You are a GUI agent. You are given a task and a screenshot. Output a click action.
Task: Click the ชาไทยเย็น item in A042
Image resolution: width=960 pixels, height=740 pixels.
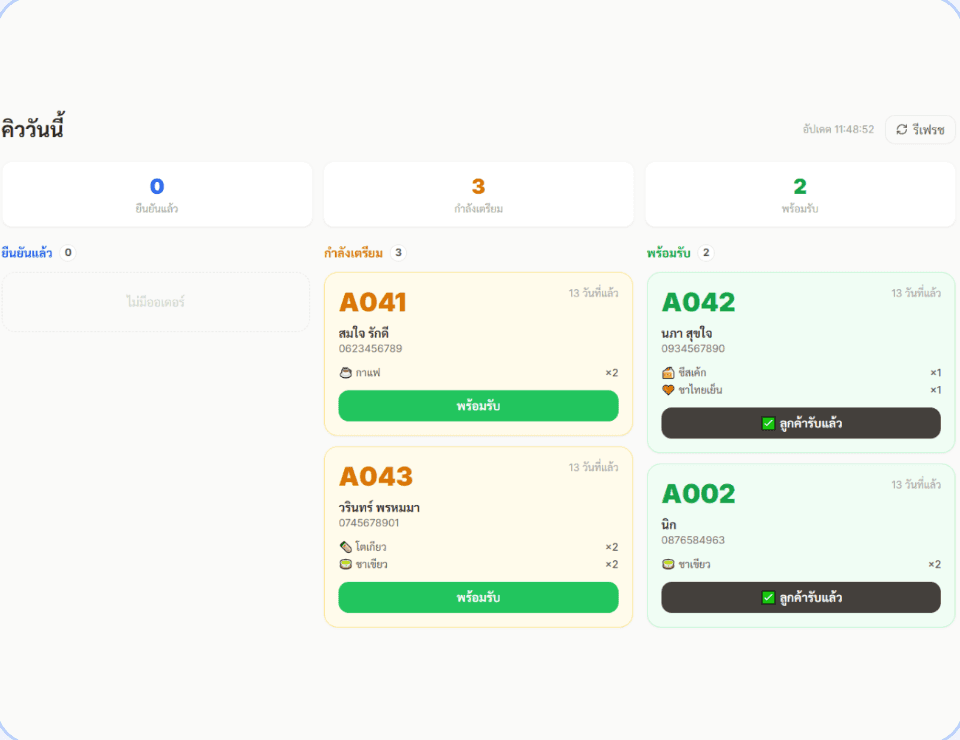pos(700,390)
